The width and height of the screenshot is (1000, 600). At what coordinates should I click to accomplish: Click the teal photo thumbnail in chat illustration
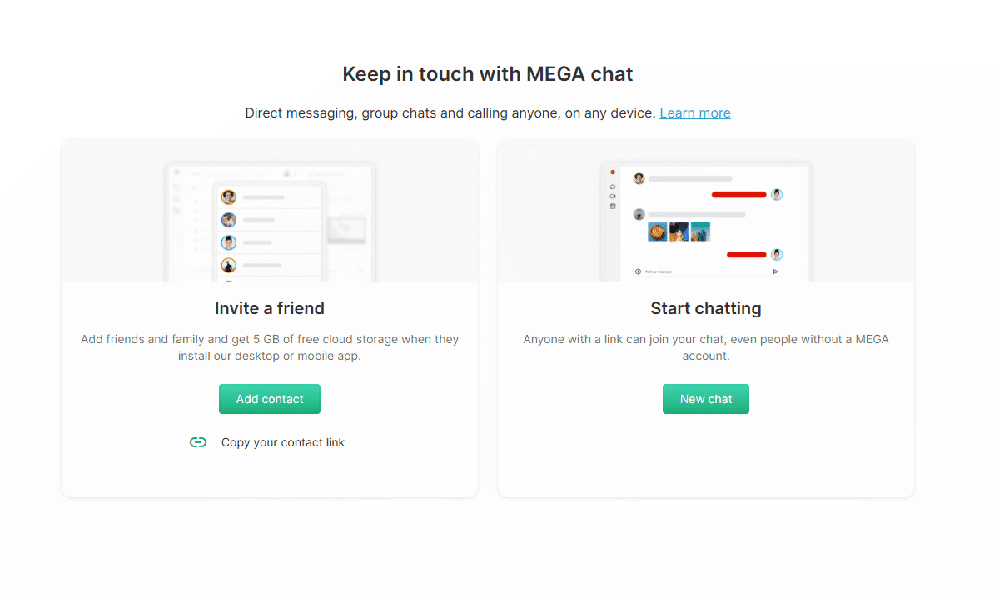(x=700, y=232)
